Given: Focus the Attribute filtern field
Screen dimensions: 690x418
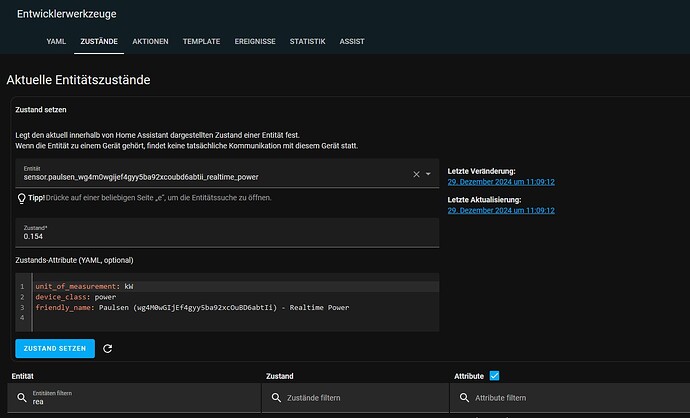Looking at the screenshot, I should point(570,398).
